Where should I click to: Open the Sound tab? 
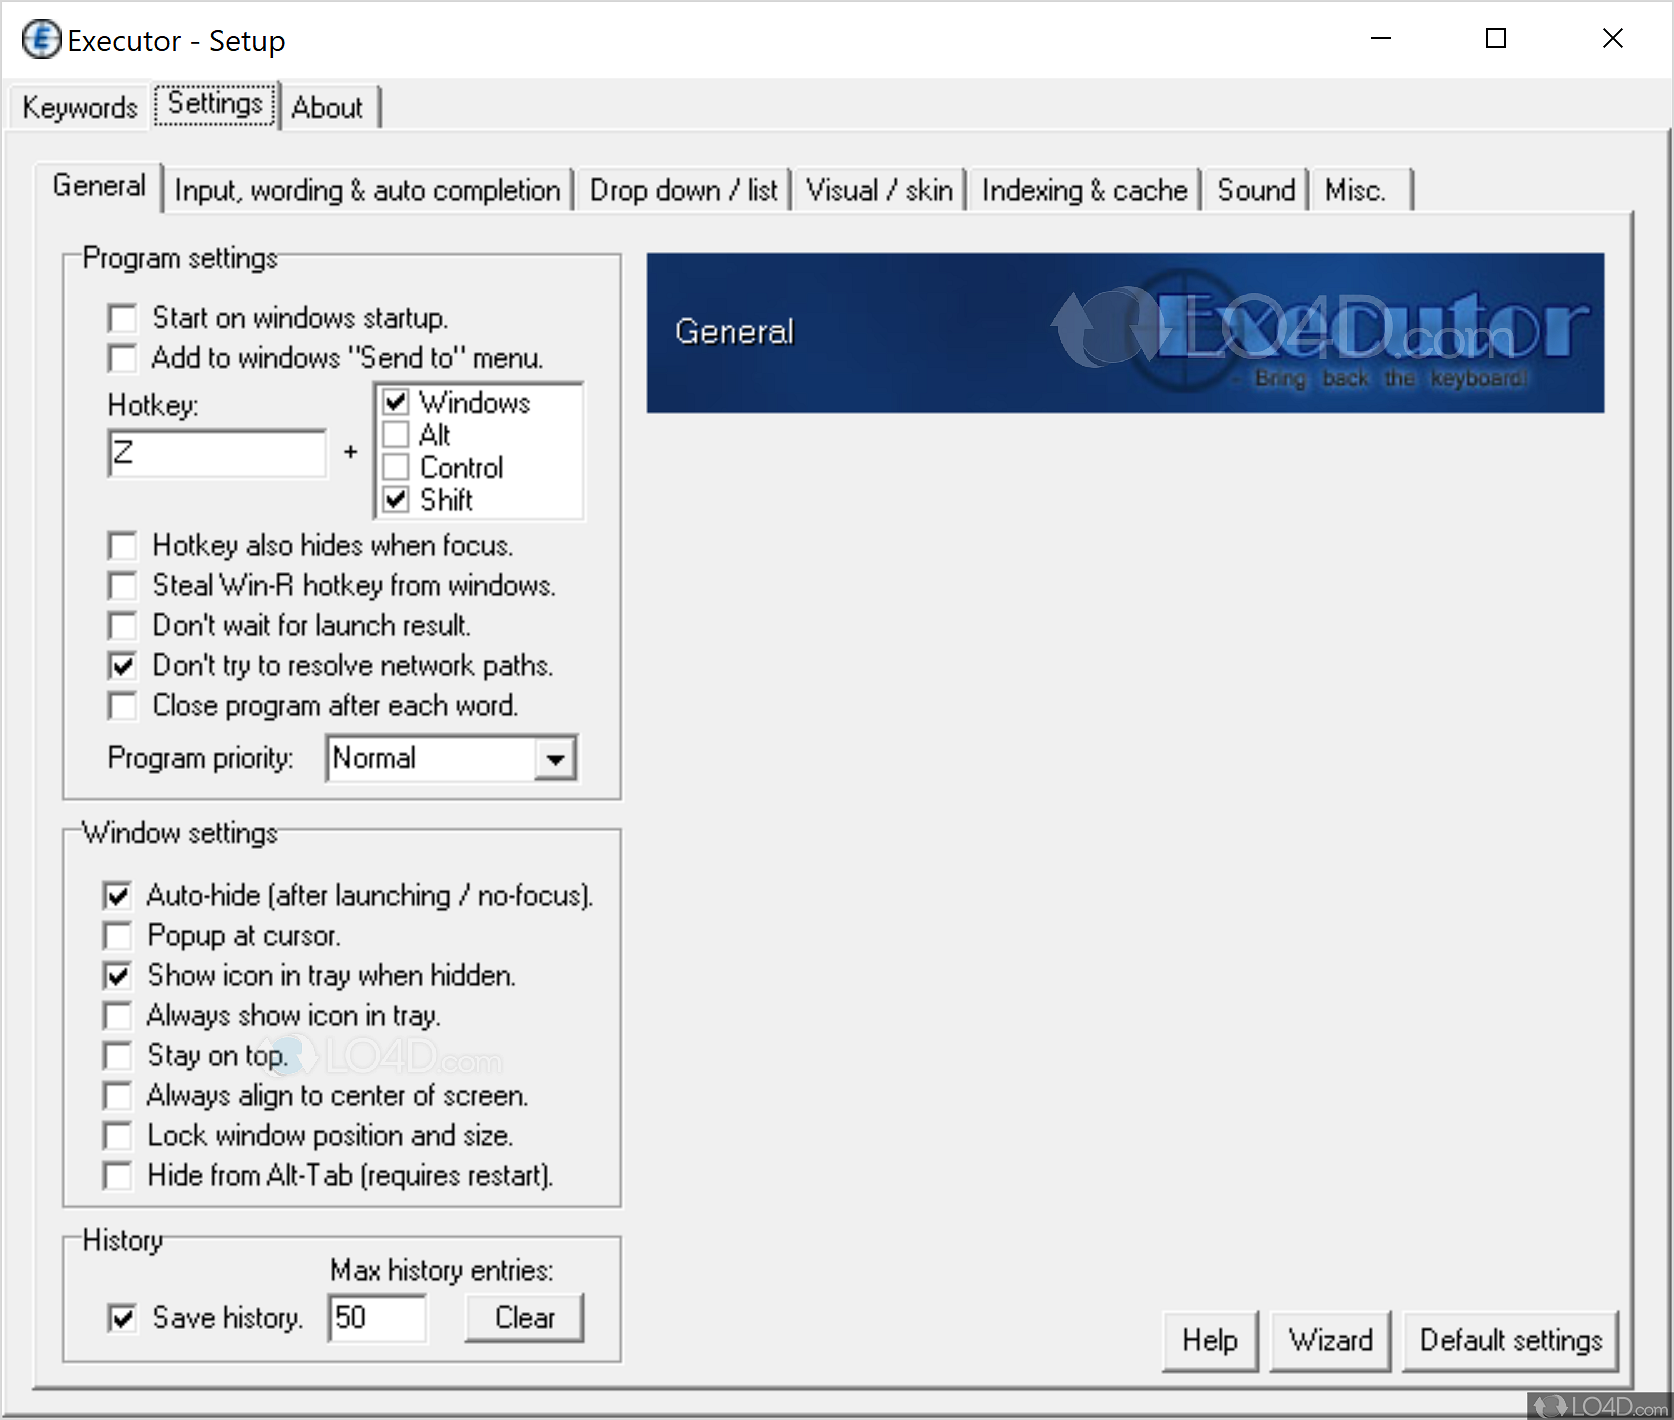coord(1256,190)
